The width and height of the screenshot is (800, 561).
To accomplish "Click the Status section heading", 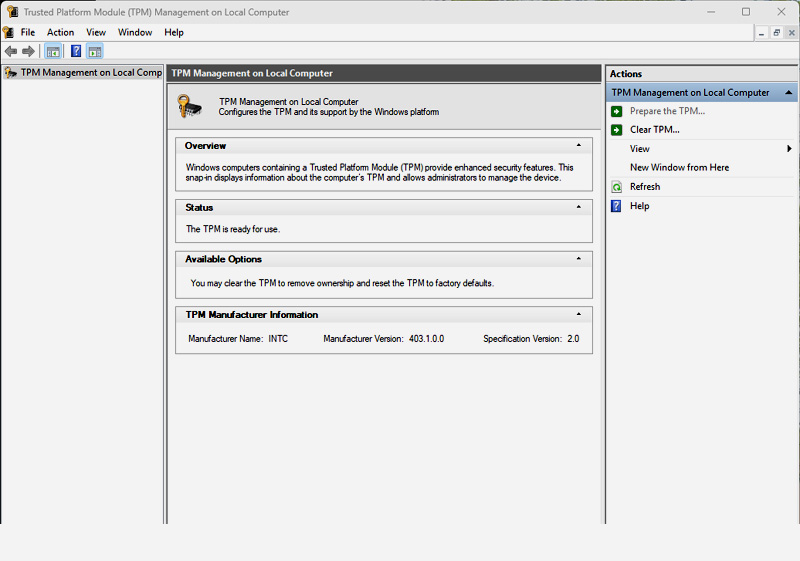I will click(199, 208).
